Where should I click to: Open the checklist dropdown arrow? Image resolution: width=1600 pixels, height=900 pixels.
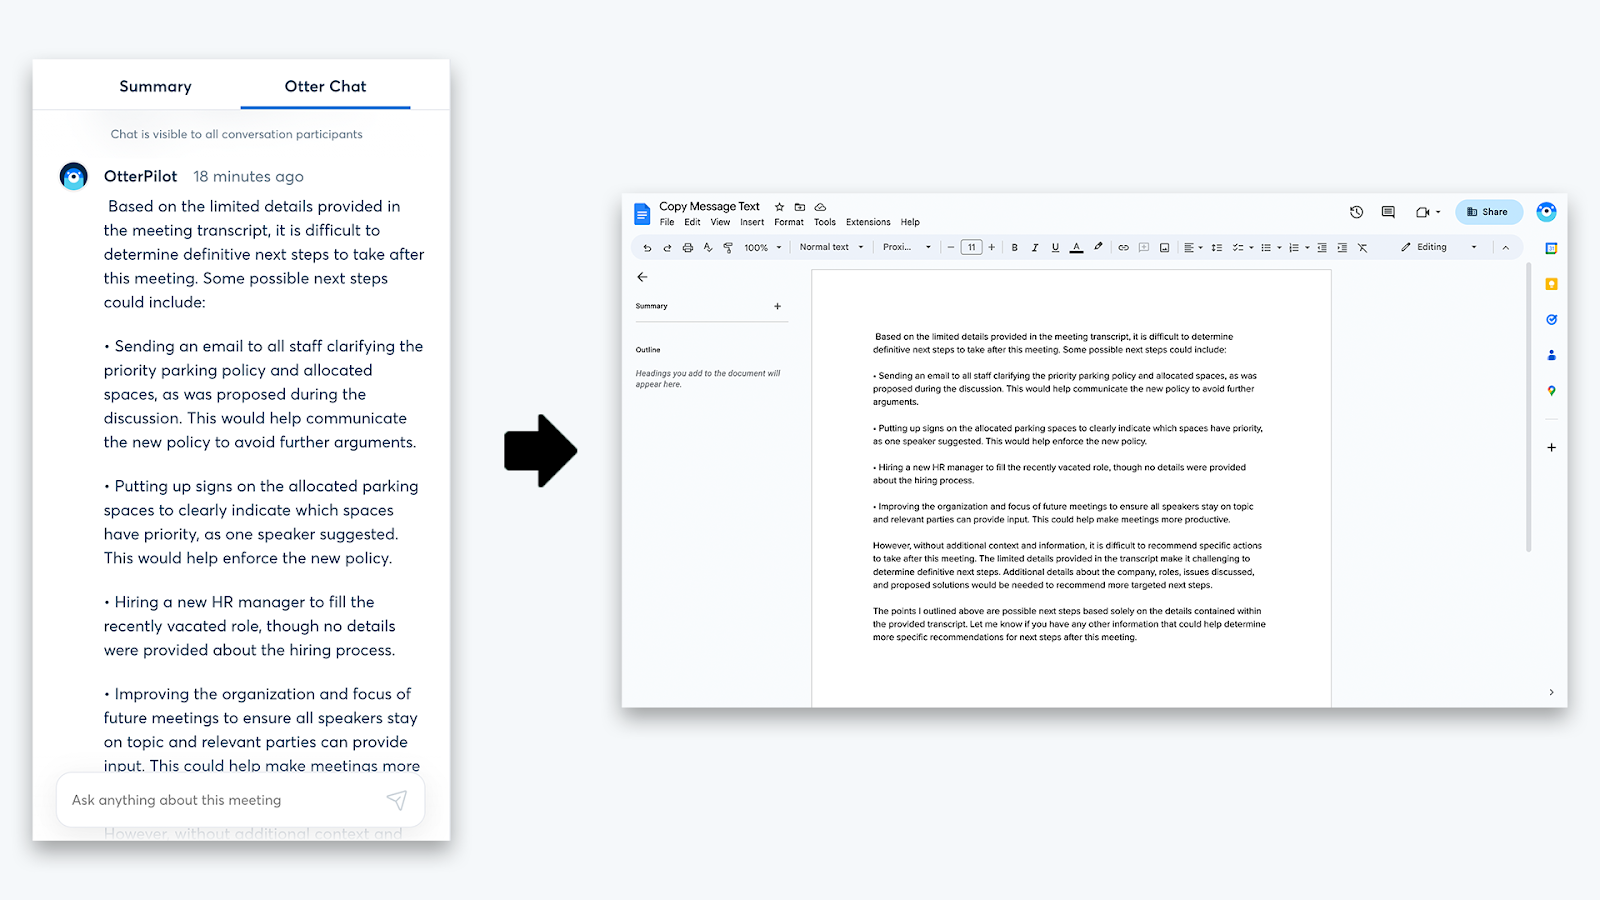tap(1251, 247)
